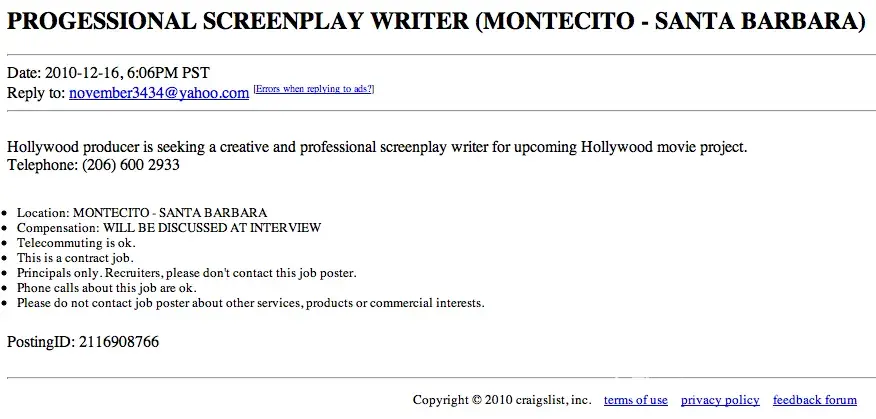This screenshot has height=419, width=876.
Task: Click the "Reply to:" label
Action: 36,93
